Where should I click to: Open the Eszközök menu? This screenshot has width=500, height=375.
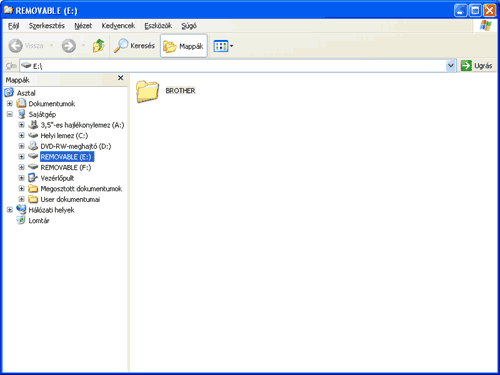pos(158,26)
